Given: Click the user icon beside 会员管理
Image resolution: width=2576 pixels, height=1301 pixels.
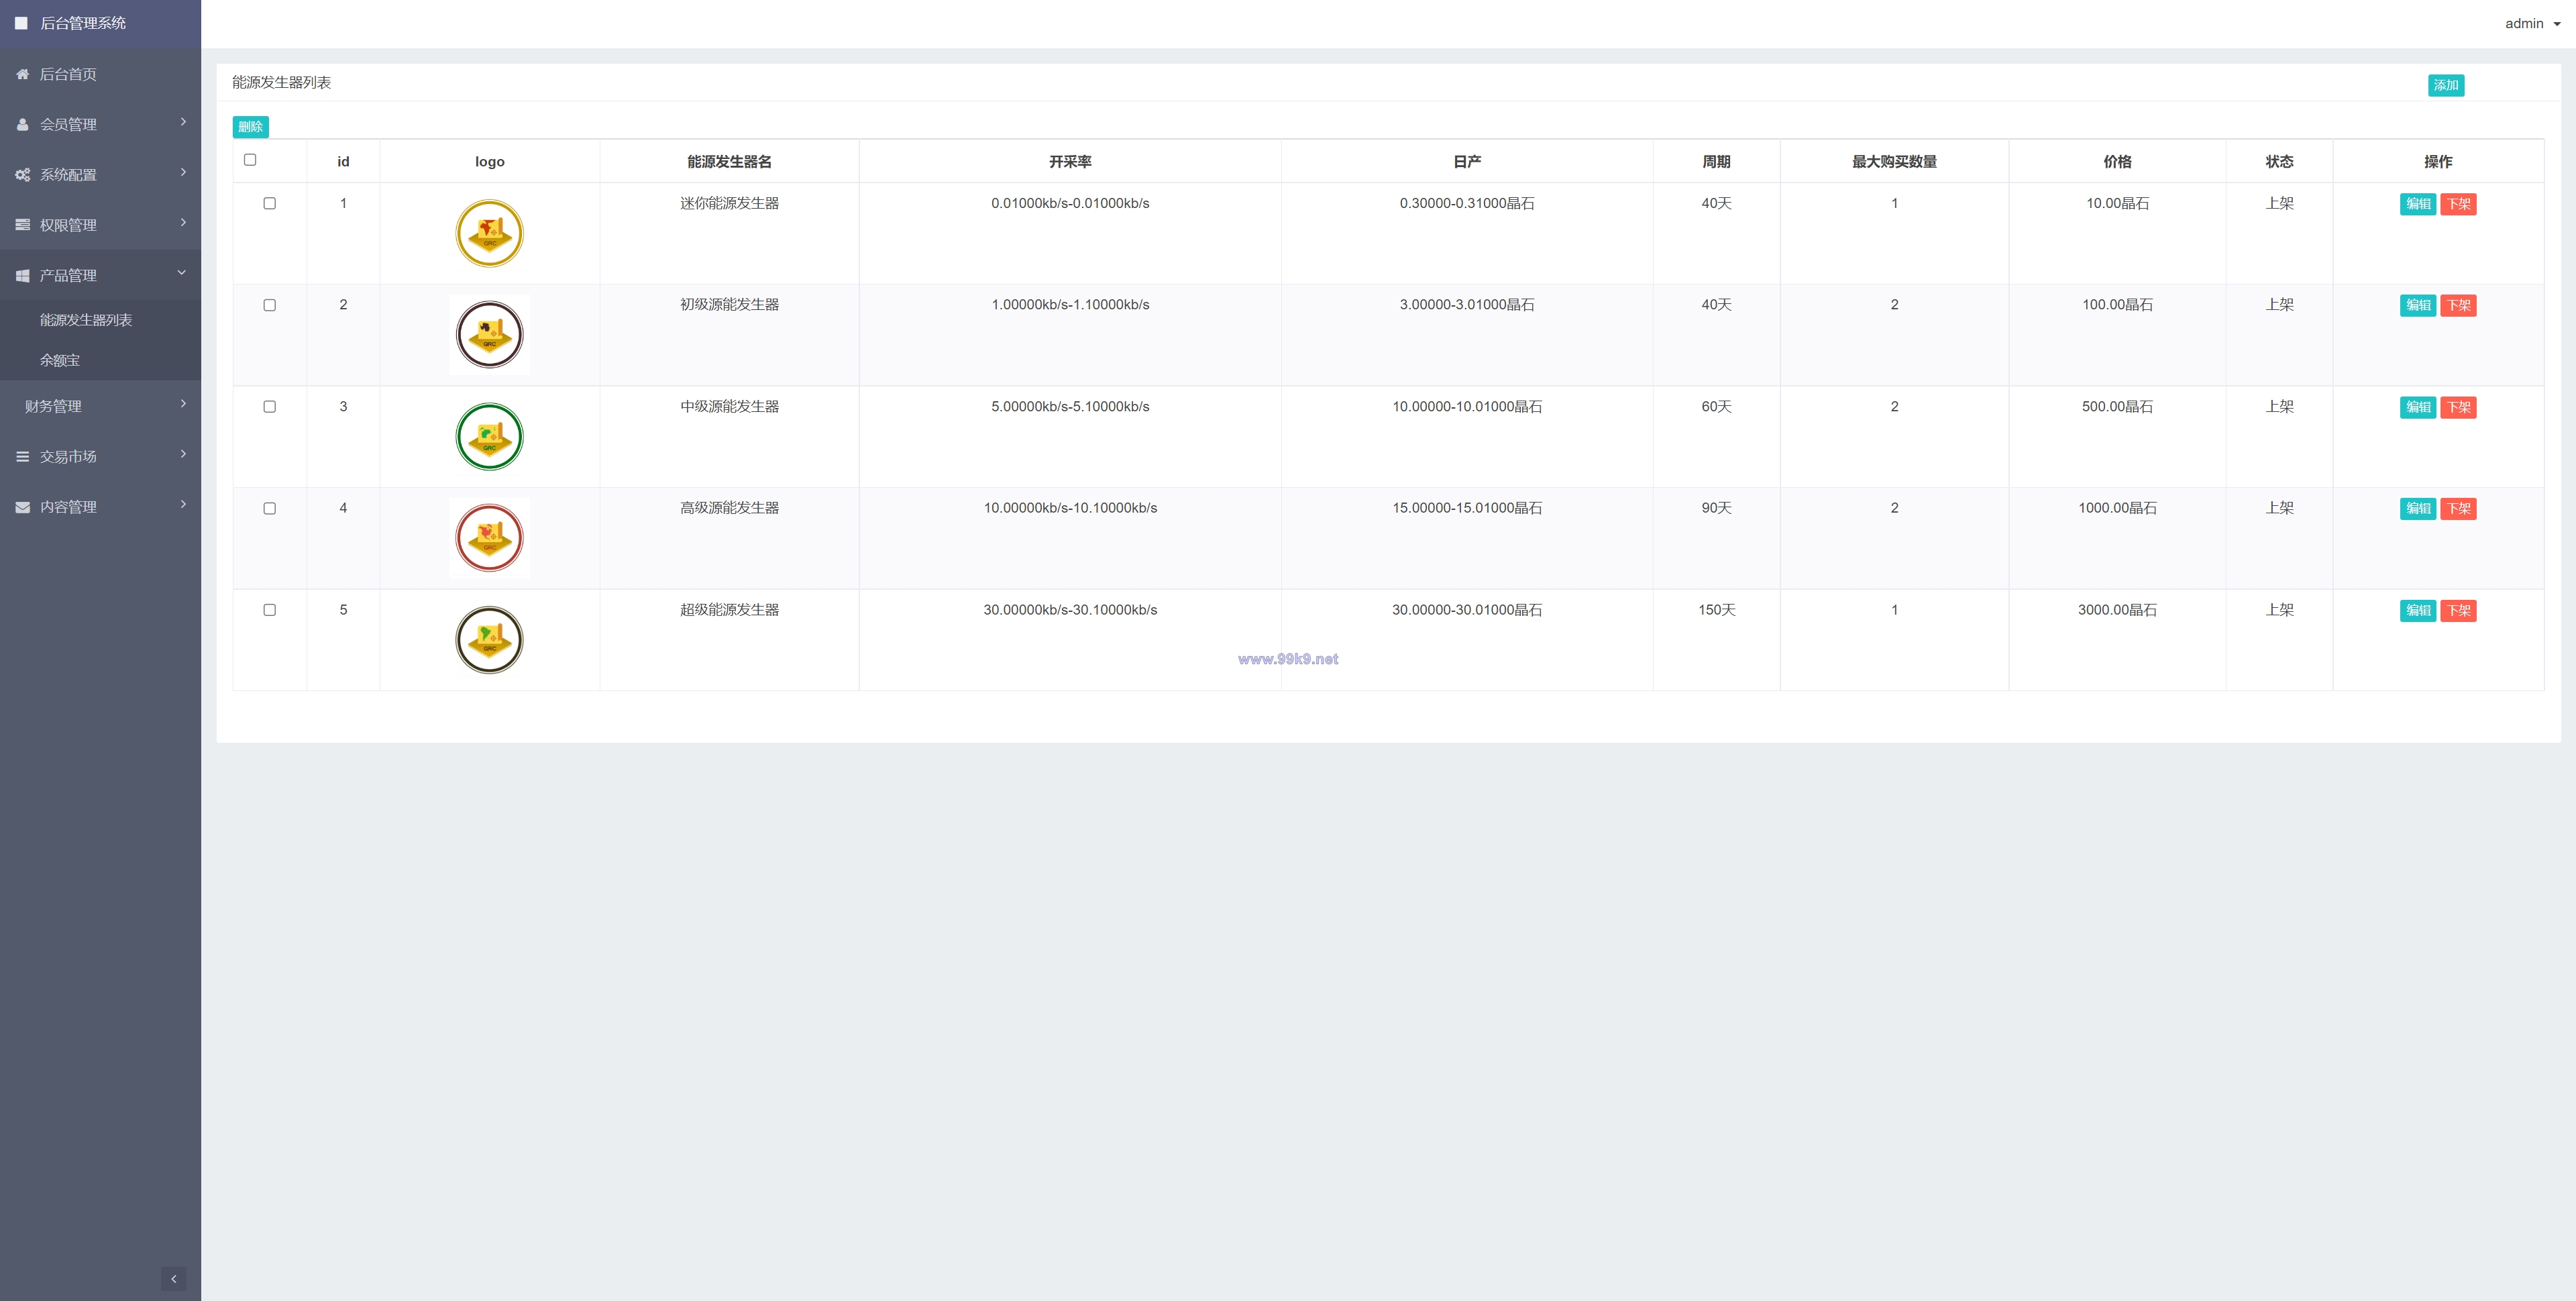Looking at the screenshot, I should 22,124.
